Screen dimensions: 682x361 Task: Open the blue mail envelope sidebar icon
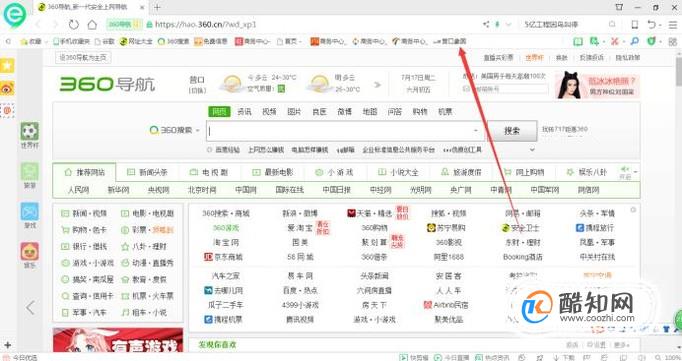[x=30, y=212]
